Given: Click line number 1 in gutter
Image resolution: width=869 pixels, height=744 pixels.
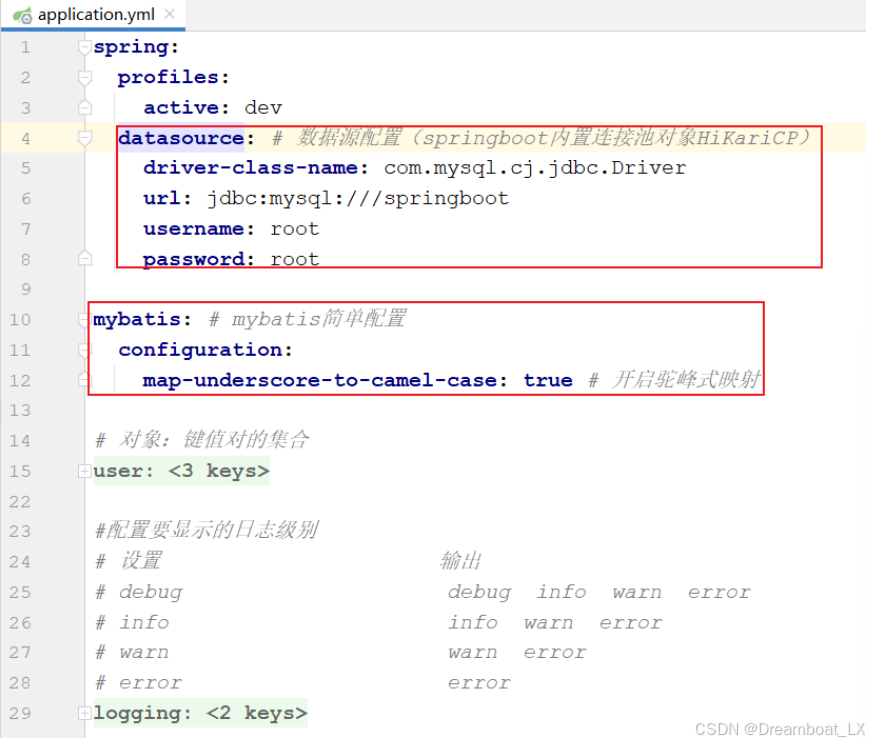Looking at the screenshot, I should tap(25, 48).
